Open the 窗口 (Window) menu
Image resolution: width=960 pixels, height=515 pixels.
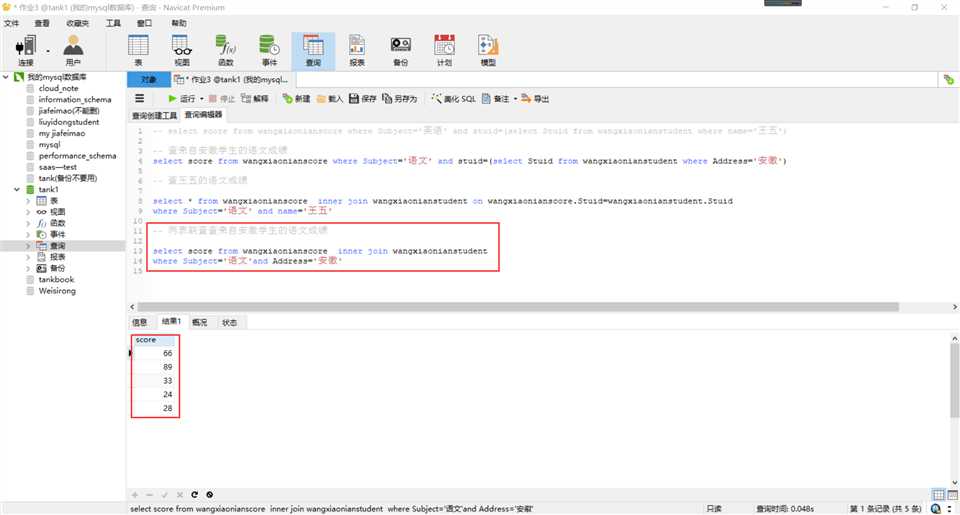pyautogui.click(x=144, y=23)
